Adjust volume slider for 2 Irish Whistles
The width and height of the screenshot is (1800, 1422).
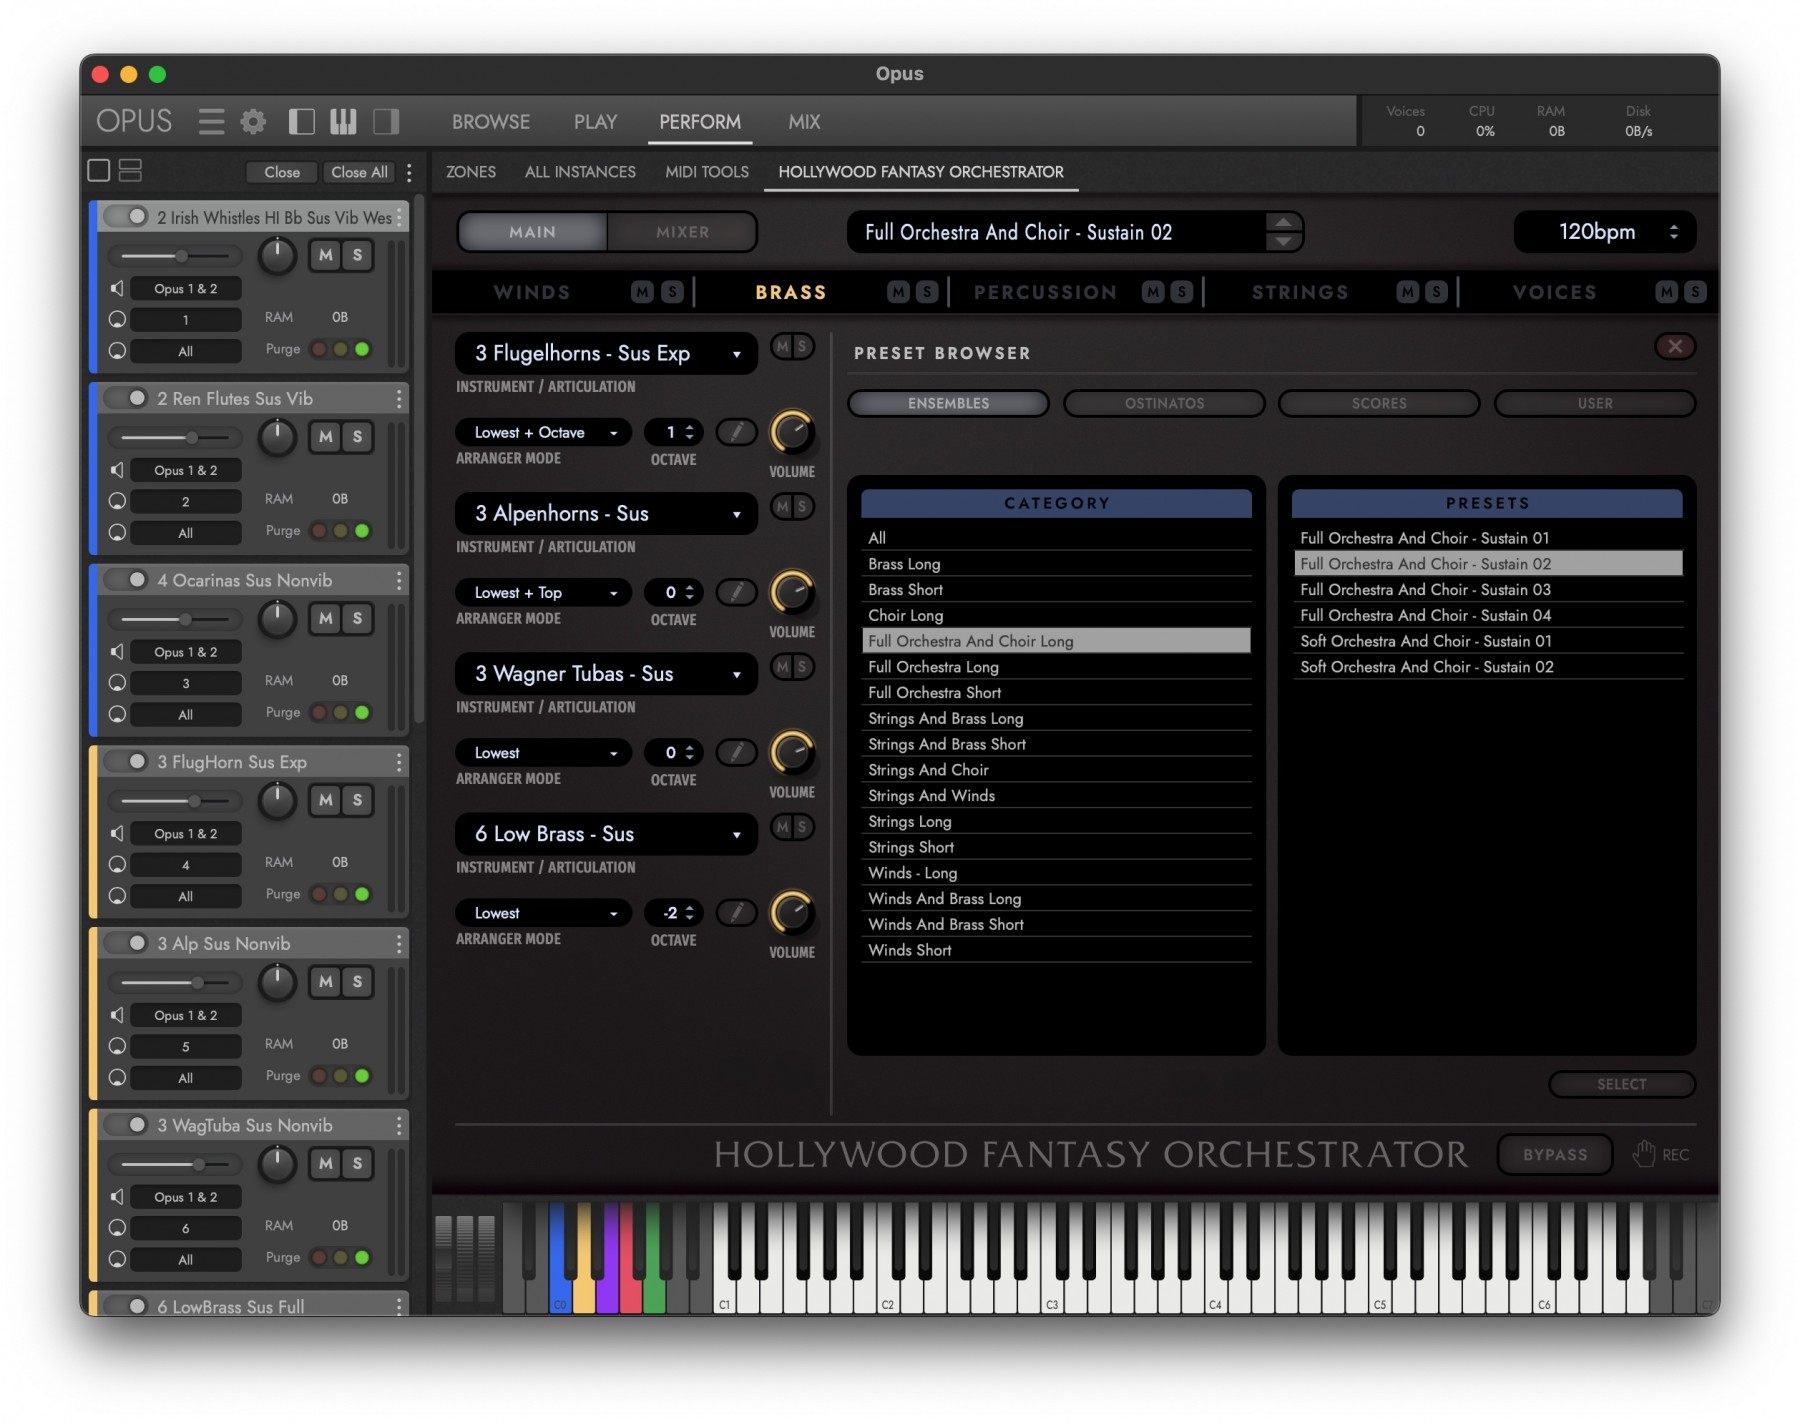tap(175, 256)
